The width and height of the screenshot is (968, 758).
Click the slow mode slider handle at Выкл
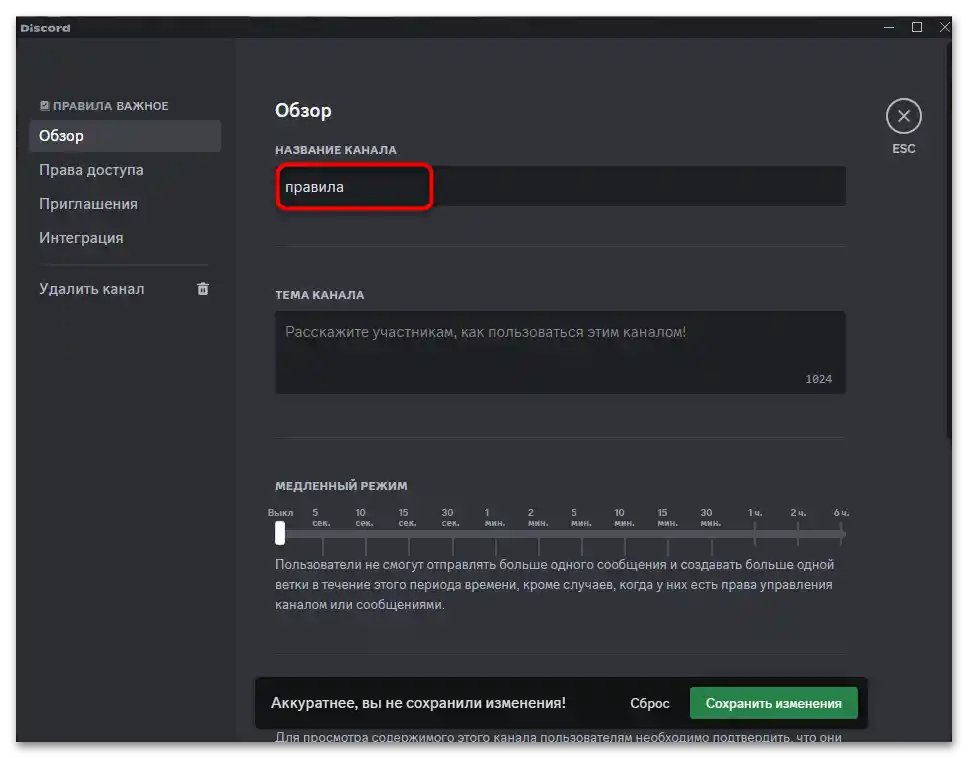pos(280,533)
